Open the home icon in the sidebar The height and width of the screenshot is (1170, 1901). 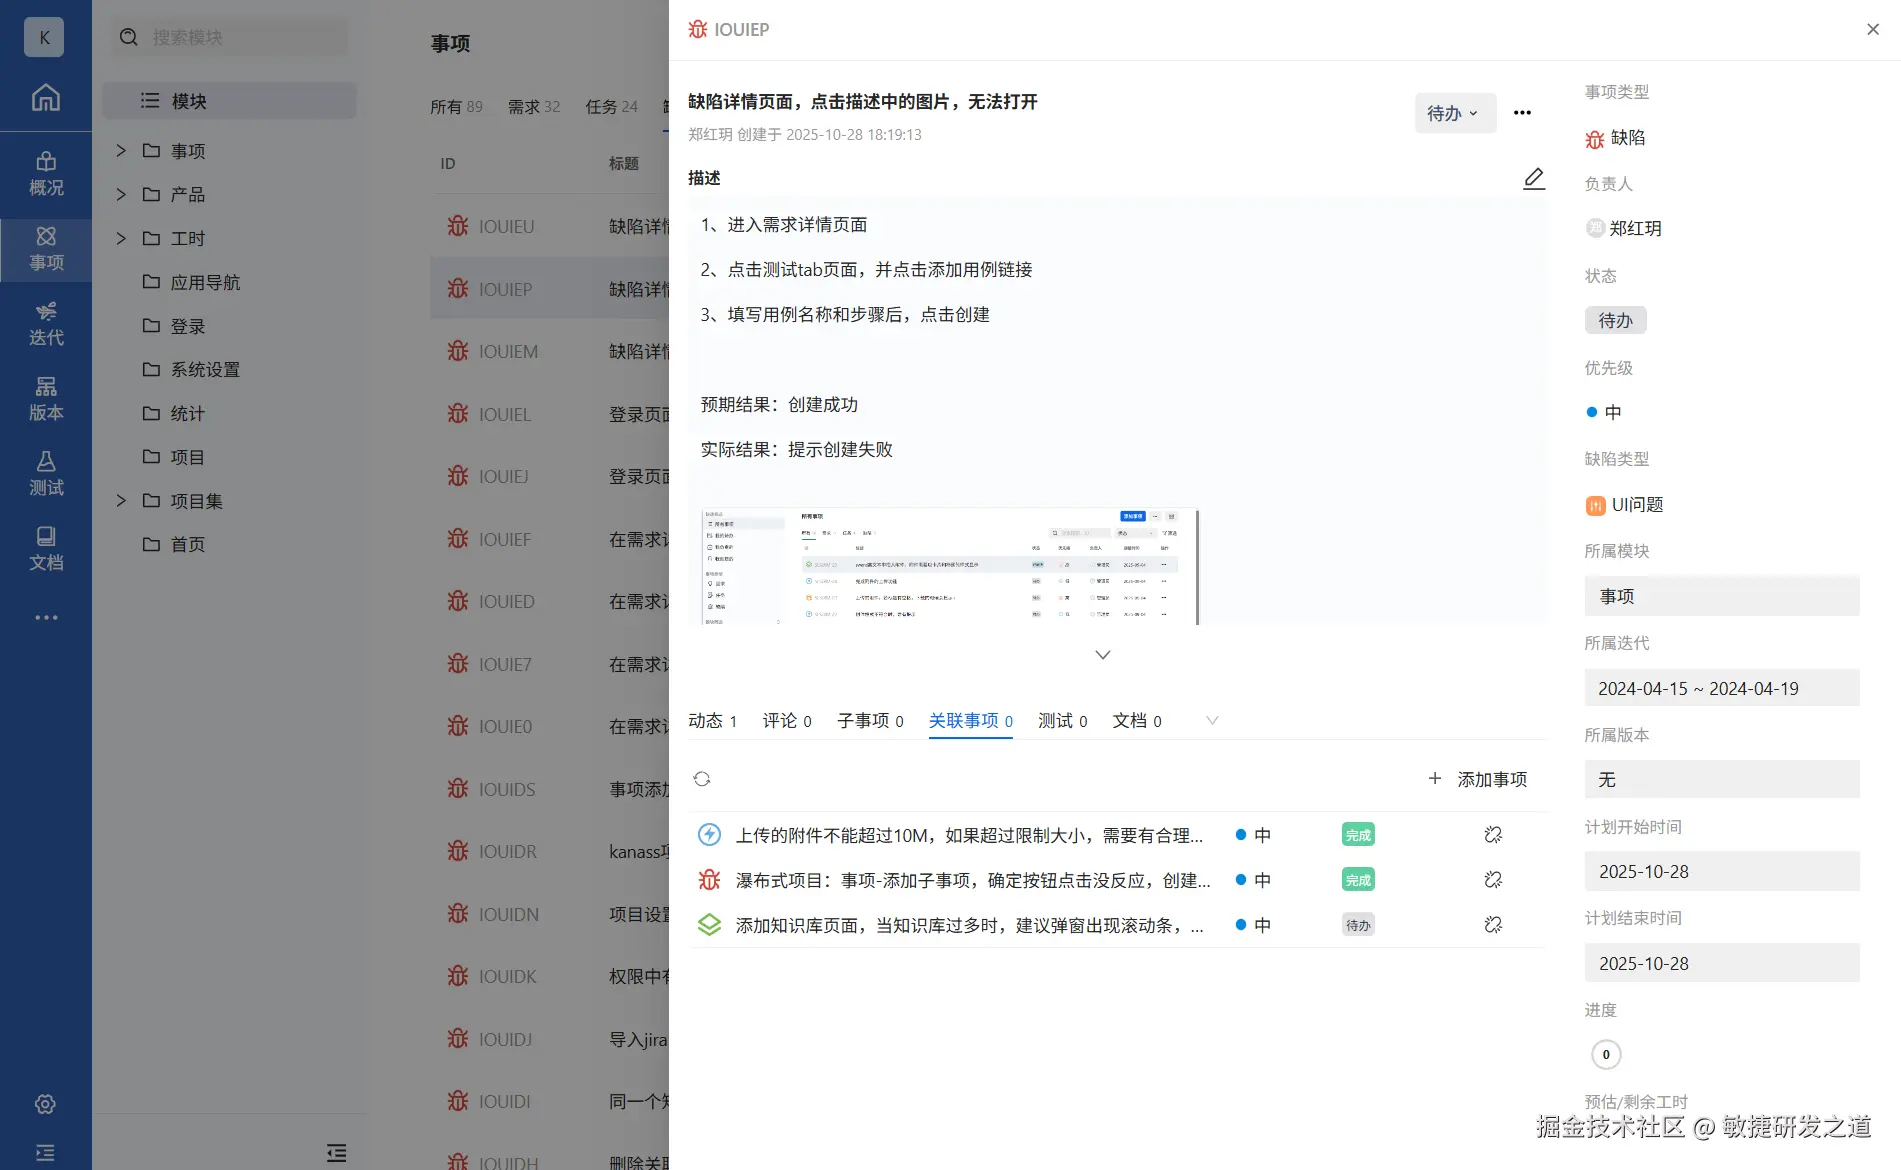[x=46, y=97]
